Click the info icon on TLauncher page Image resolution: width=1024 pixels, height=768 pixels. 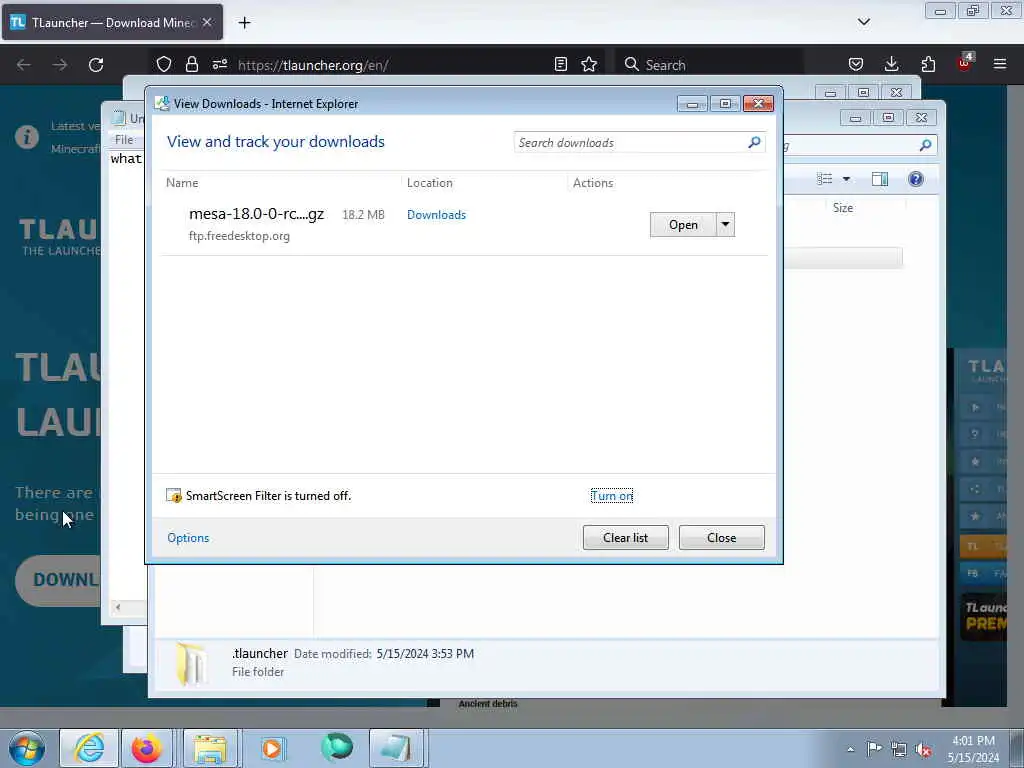27,137
